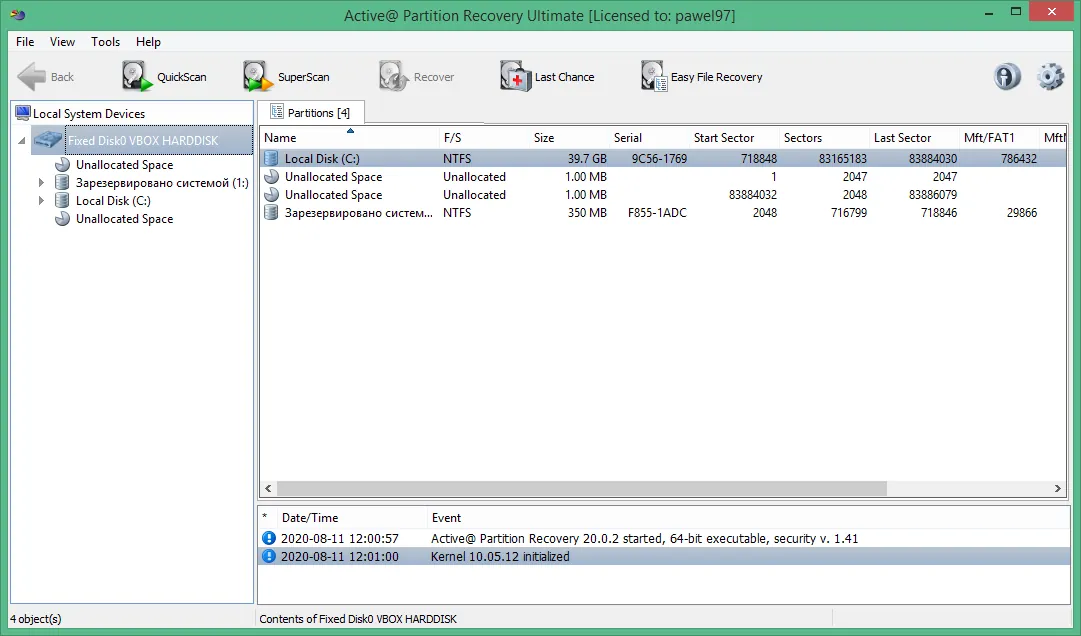Sort by Size column header

(569, 138)
